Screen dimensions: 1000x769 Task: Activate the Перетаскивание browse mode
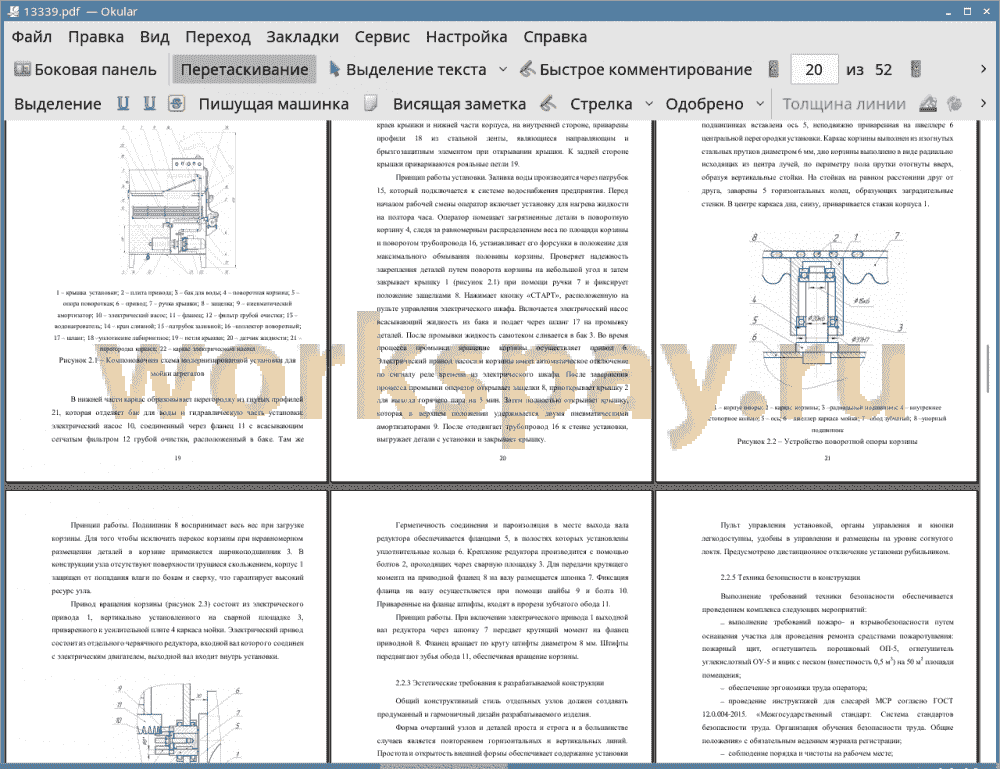[244, 70]
